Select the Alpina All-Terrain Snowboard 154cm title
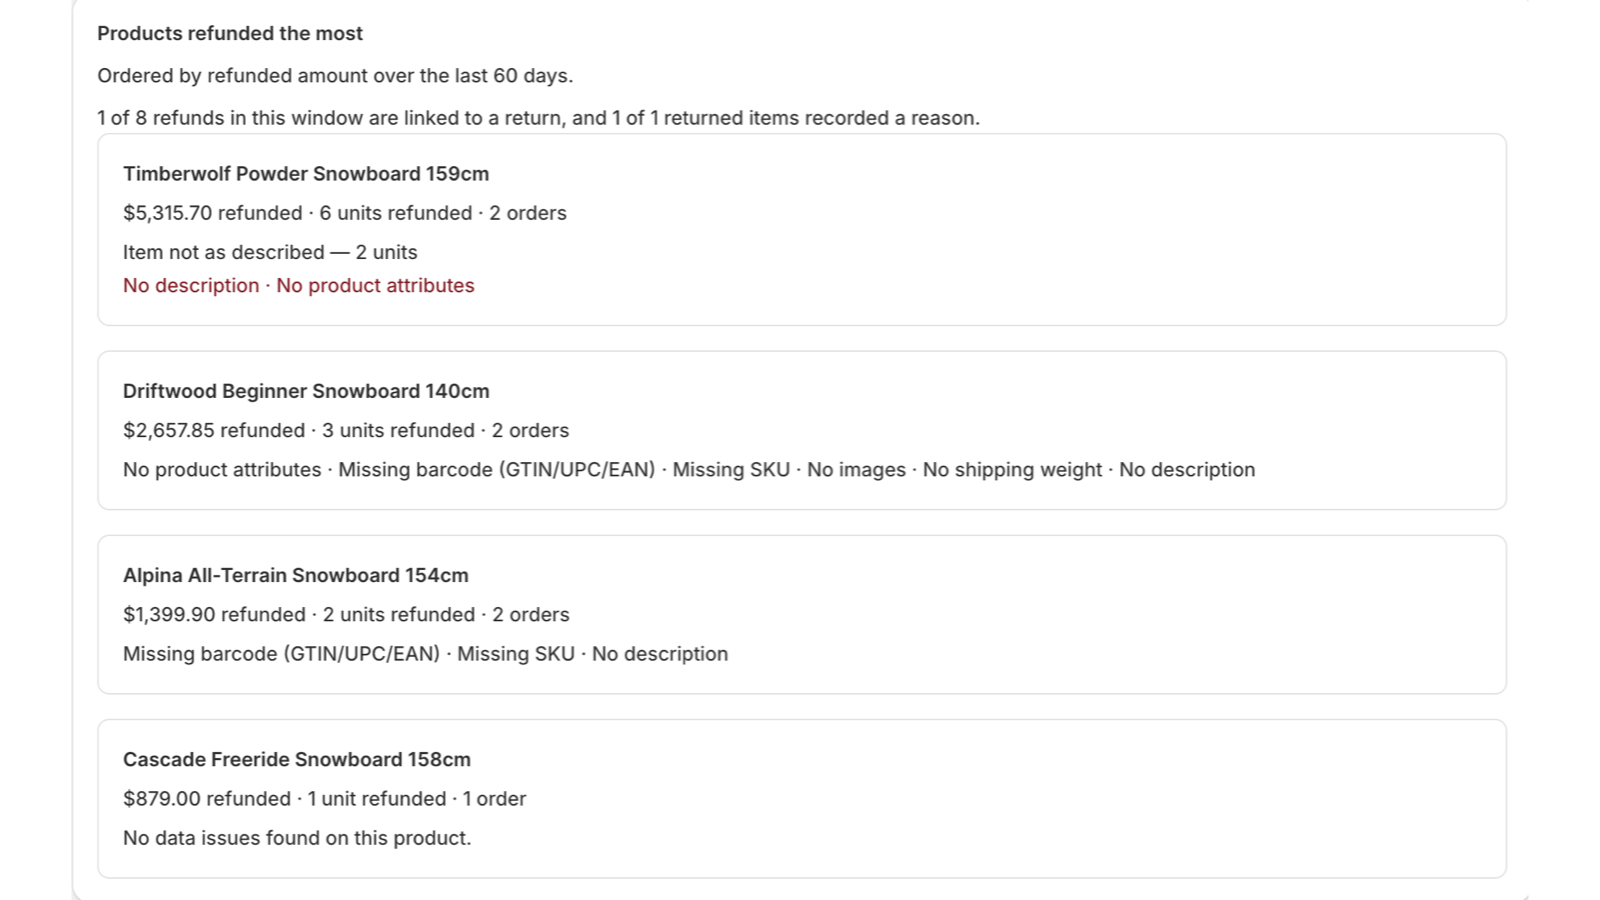The width and height of the screenshot is (1600, 900). pyautogui.click(x=296, y=575)
